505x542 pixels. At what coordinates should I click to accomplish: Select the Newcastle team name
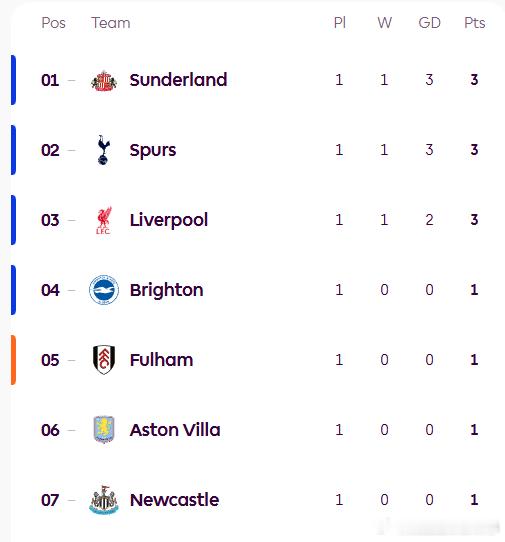[x=174, y=500]
